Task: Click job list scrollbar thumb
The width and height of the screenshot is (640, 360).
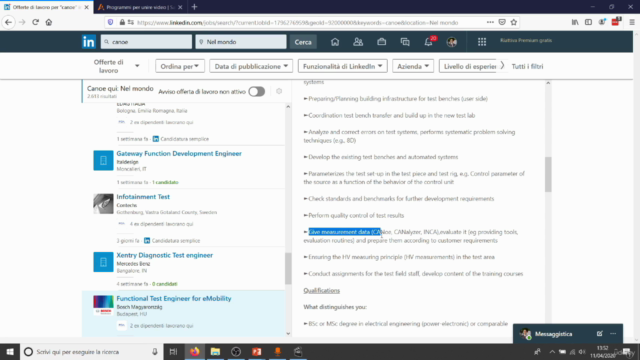Action: 288,268
